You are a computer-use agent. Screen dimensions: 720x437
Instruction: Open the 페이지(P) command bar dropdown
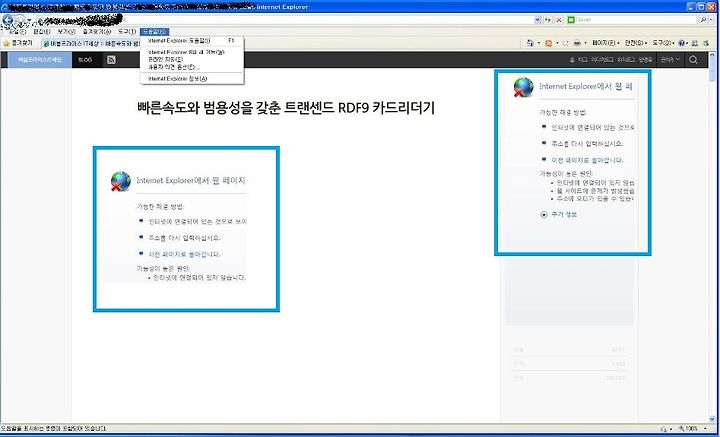(606, 43)
